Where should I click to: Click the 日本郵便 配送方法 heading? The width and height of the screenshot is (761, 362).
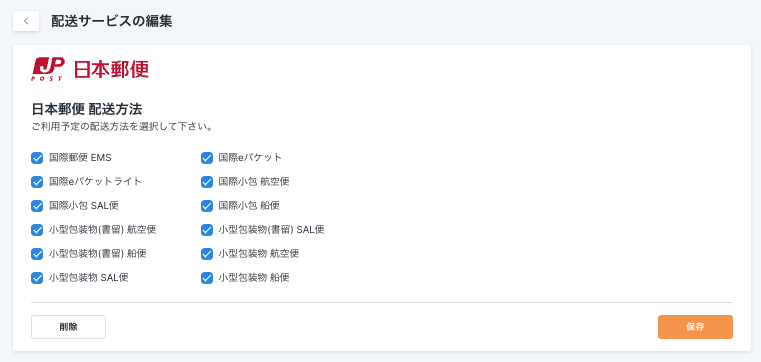click(87, 109)
